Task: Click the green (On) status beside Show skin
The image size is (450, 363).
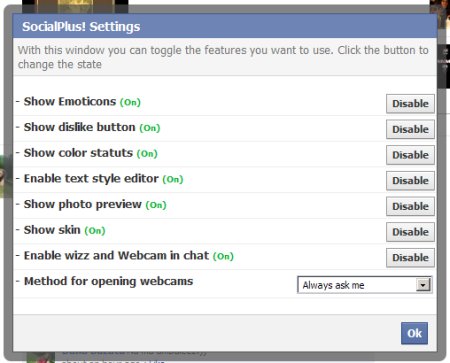Action: (95, 231)
